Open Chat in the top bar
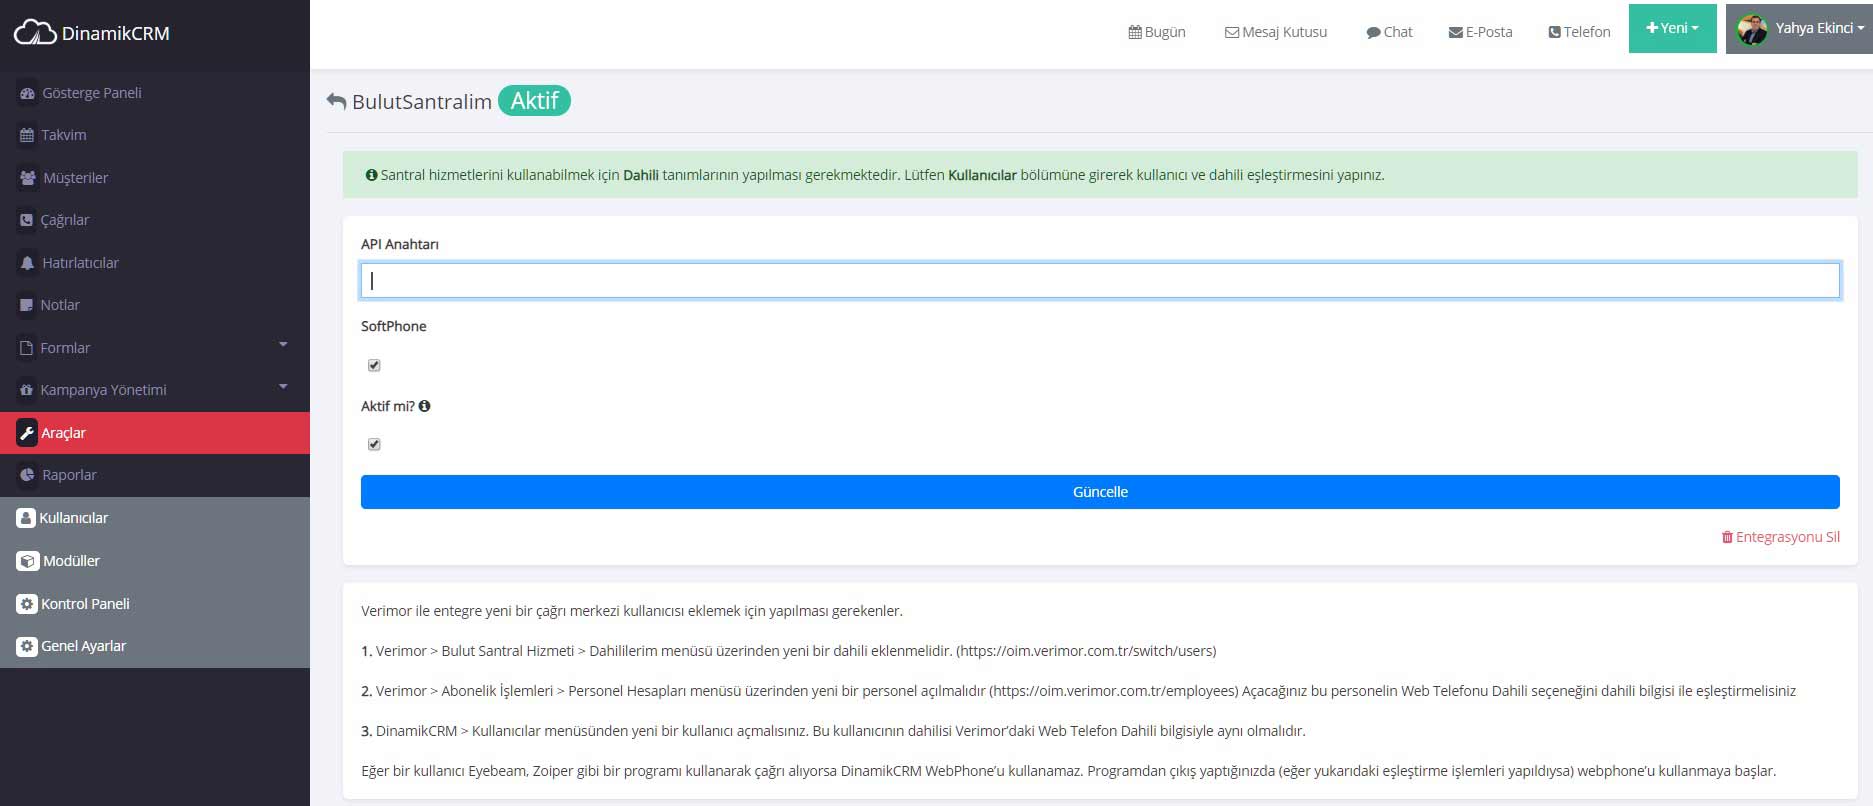This screenshot has height=806, width=1873. point(1389,32)
